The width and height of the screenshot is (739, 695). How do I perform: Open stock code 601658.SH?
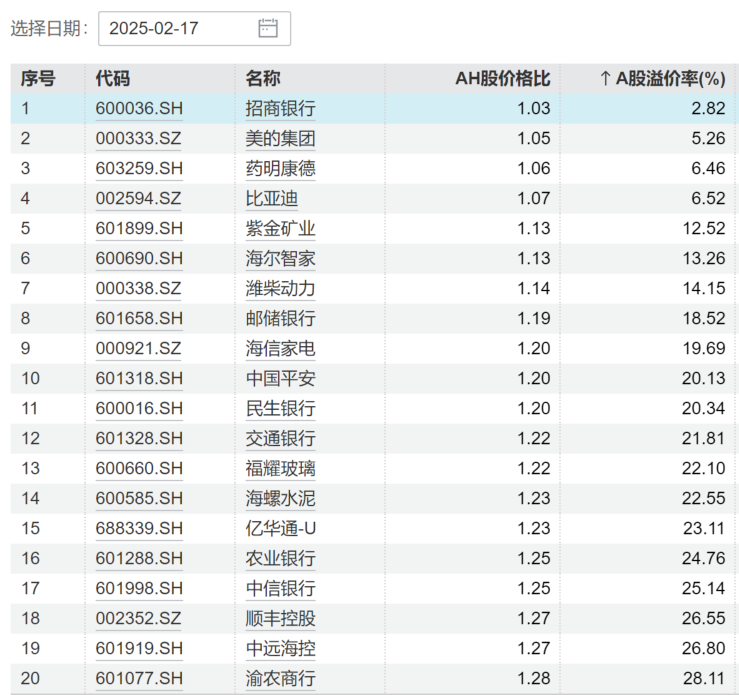pyautogui.click(x=139, y=319)
